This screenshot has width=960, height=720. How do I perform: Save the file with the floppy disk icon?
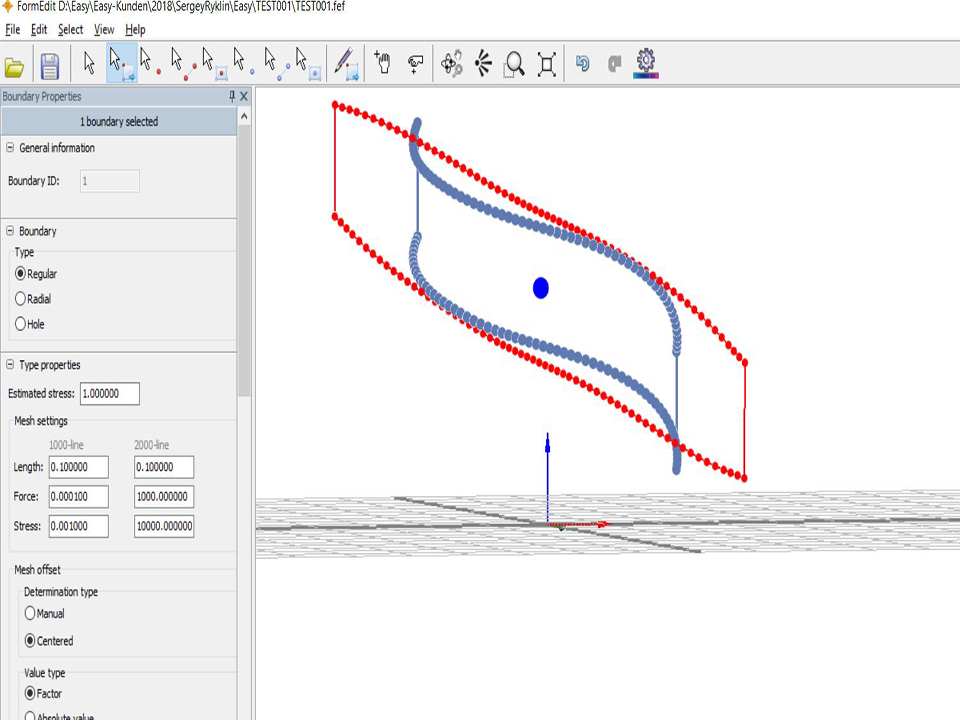click(x=49, y=66)
